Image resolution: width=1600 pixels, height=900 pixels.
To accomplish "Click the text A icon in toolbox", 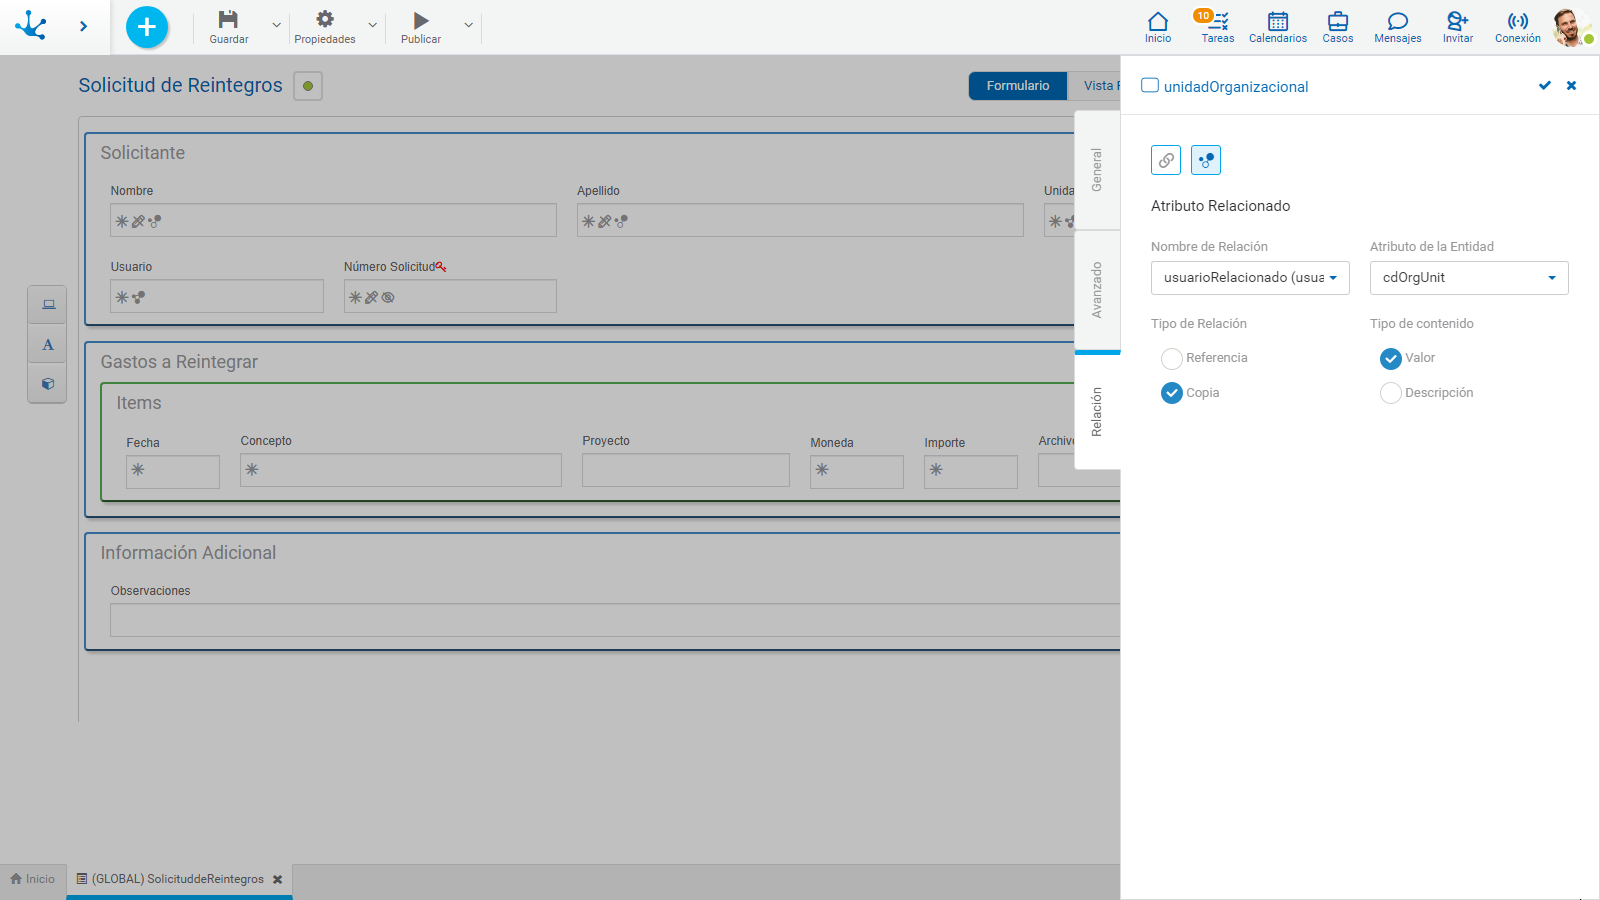I will point(48,345).
